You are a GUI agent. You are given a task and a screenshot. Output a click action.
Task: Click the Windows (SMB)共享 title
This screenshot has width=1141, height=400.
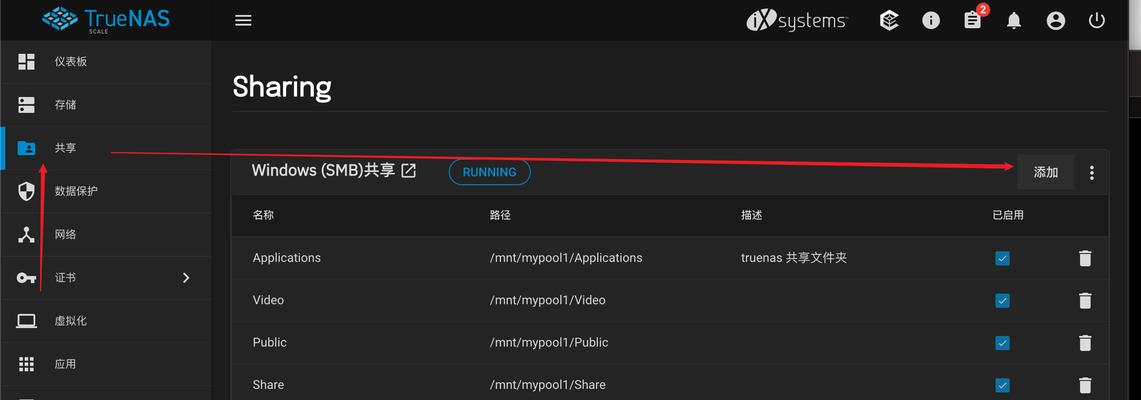pos(323,170)
